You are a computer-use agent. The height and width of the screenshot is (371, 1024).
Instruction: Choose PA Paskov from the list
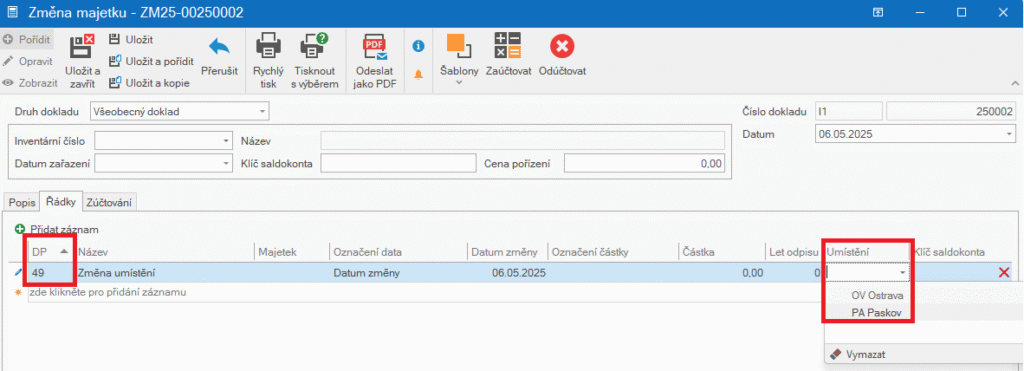pos(876,313)
